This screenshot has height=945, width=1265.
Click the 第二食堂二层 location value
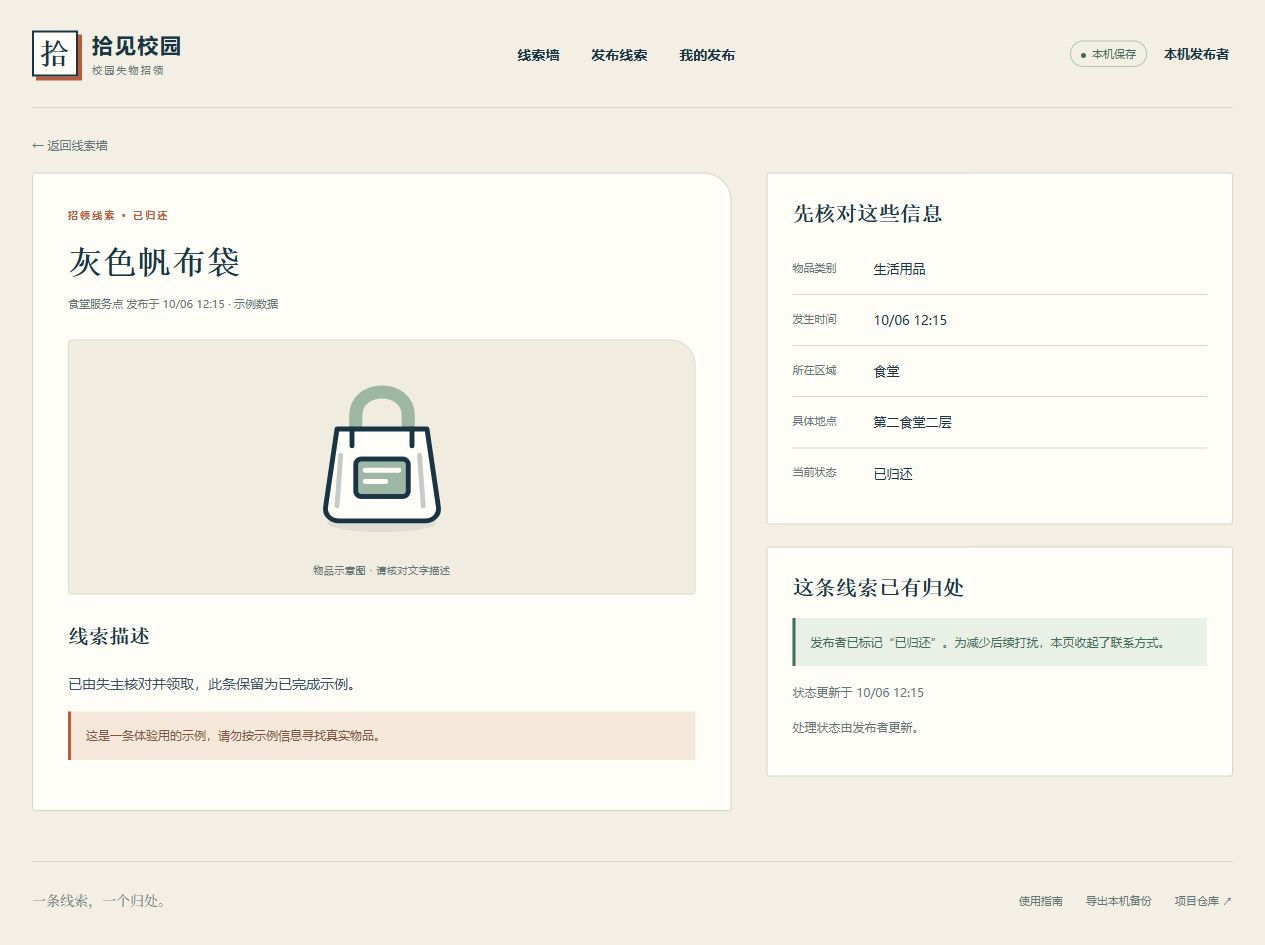coord(912,422)
